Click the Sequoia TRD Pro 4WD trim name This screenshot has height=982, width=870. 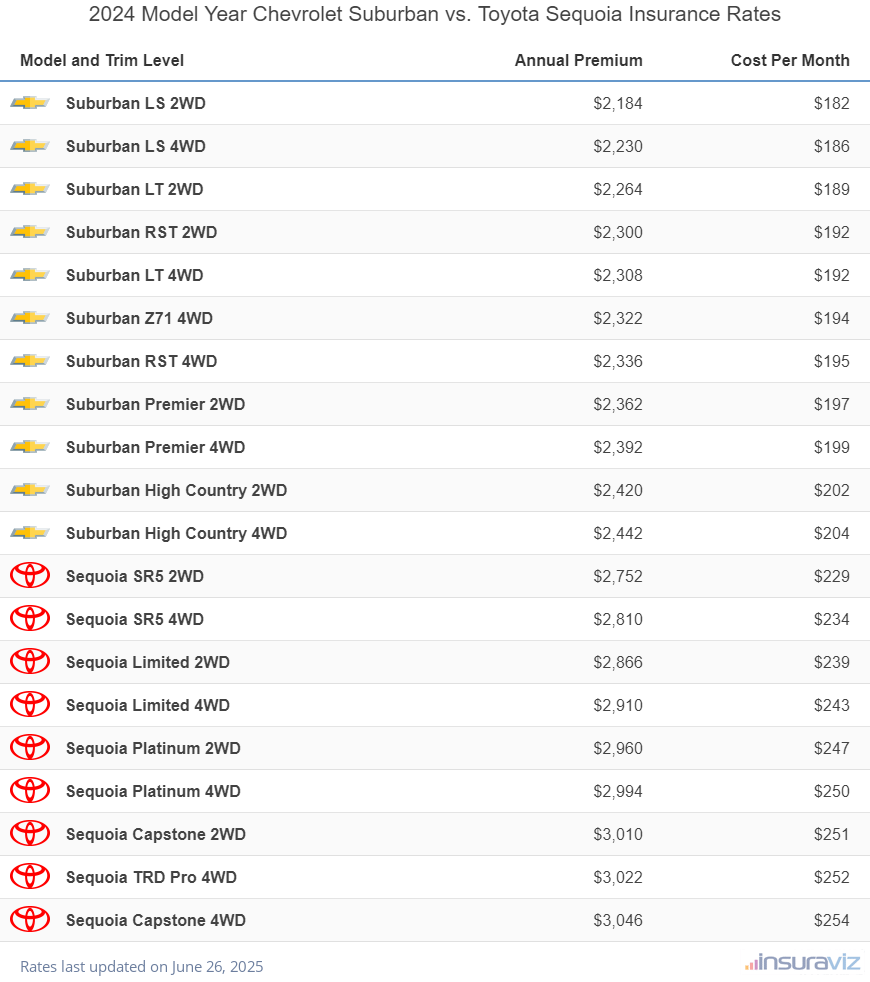click(152, 877)
